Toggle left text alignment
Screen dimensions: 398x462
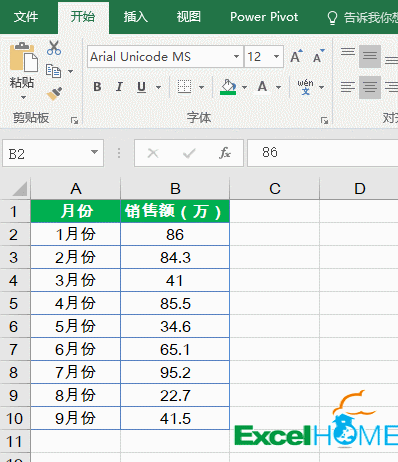pyautogui.click(x=348, y=87)
